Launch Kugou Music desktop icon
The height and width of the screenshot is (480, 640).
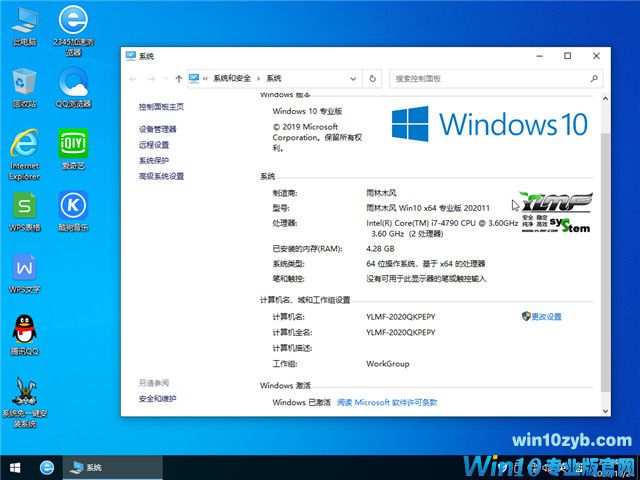click(x=73, y=212)
